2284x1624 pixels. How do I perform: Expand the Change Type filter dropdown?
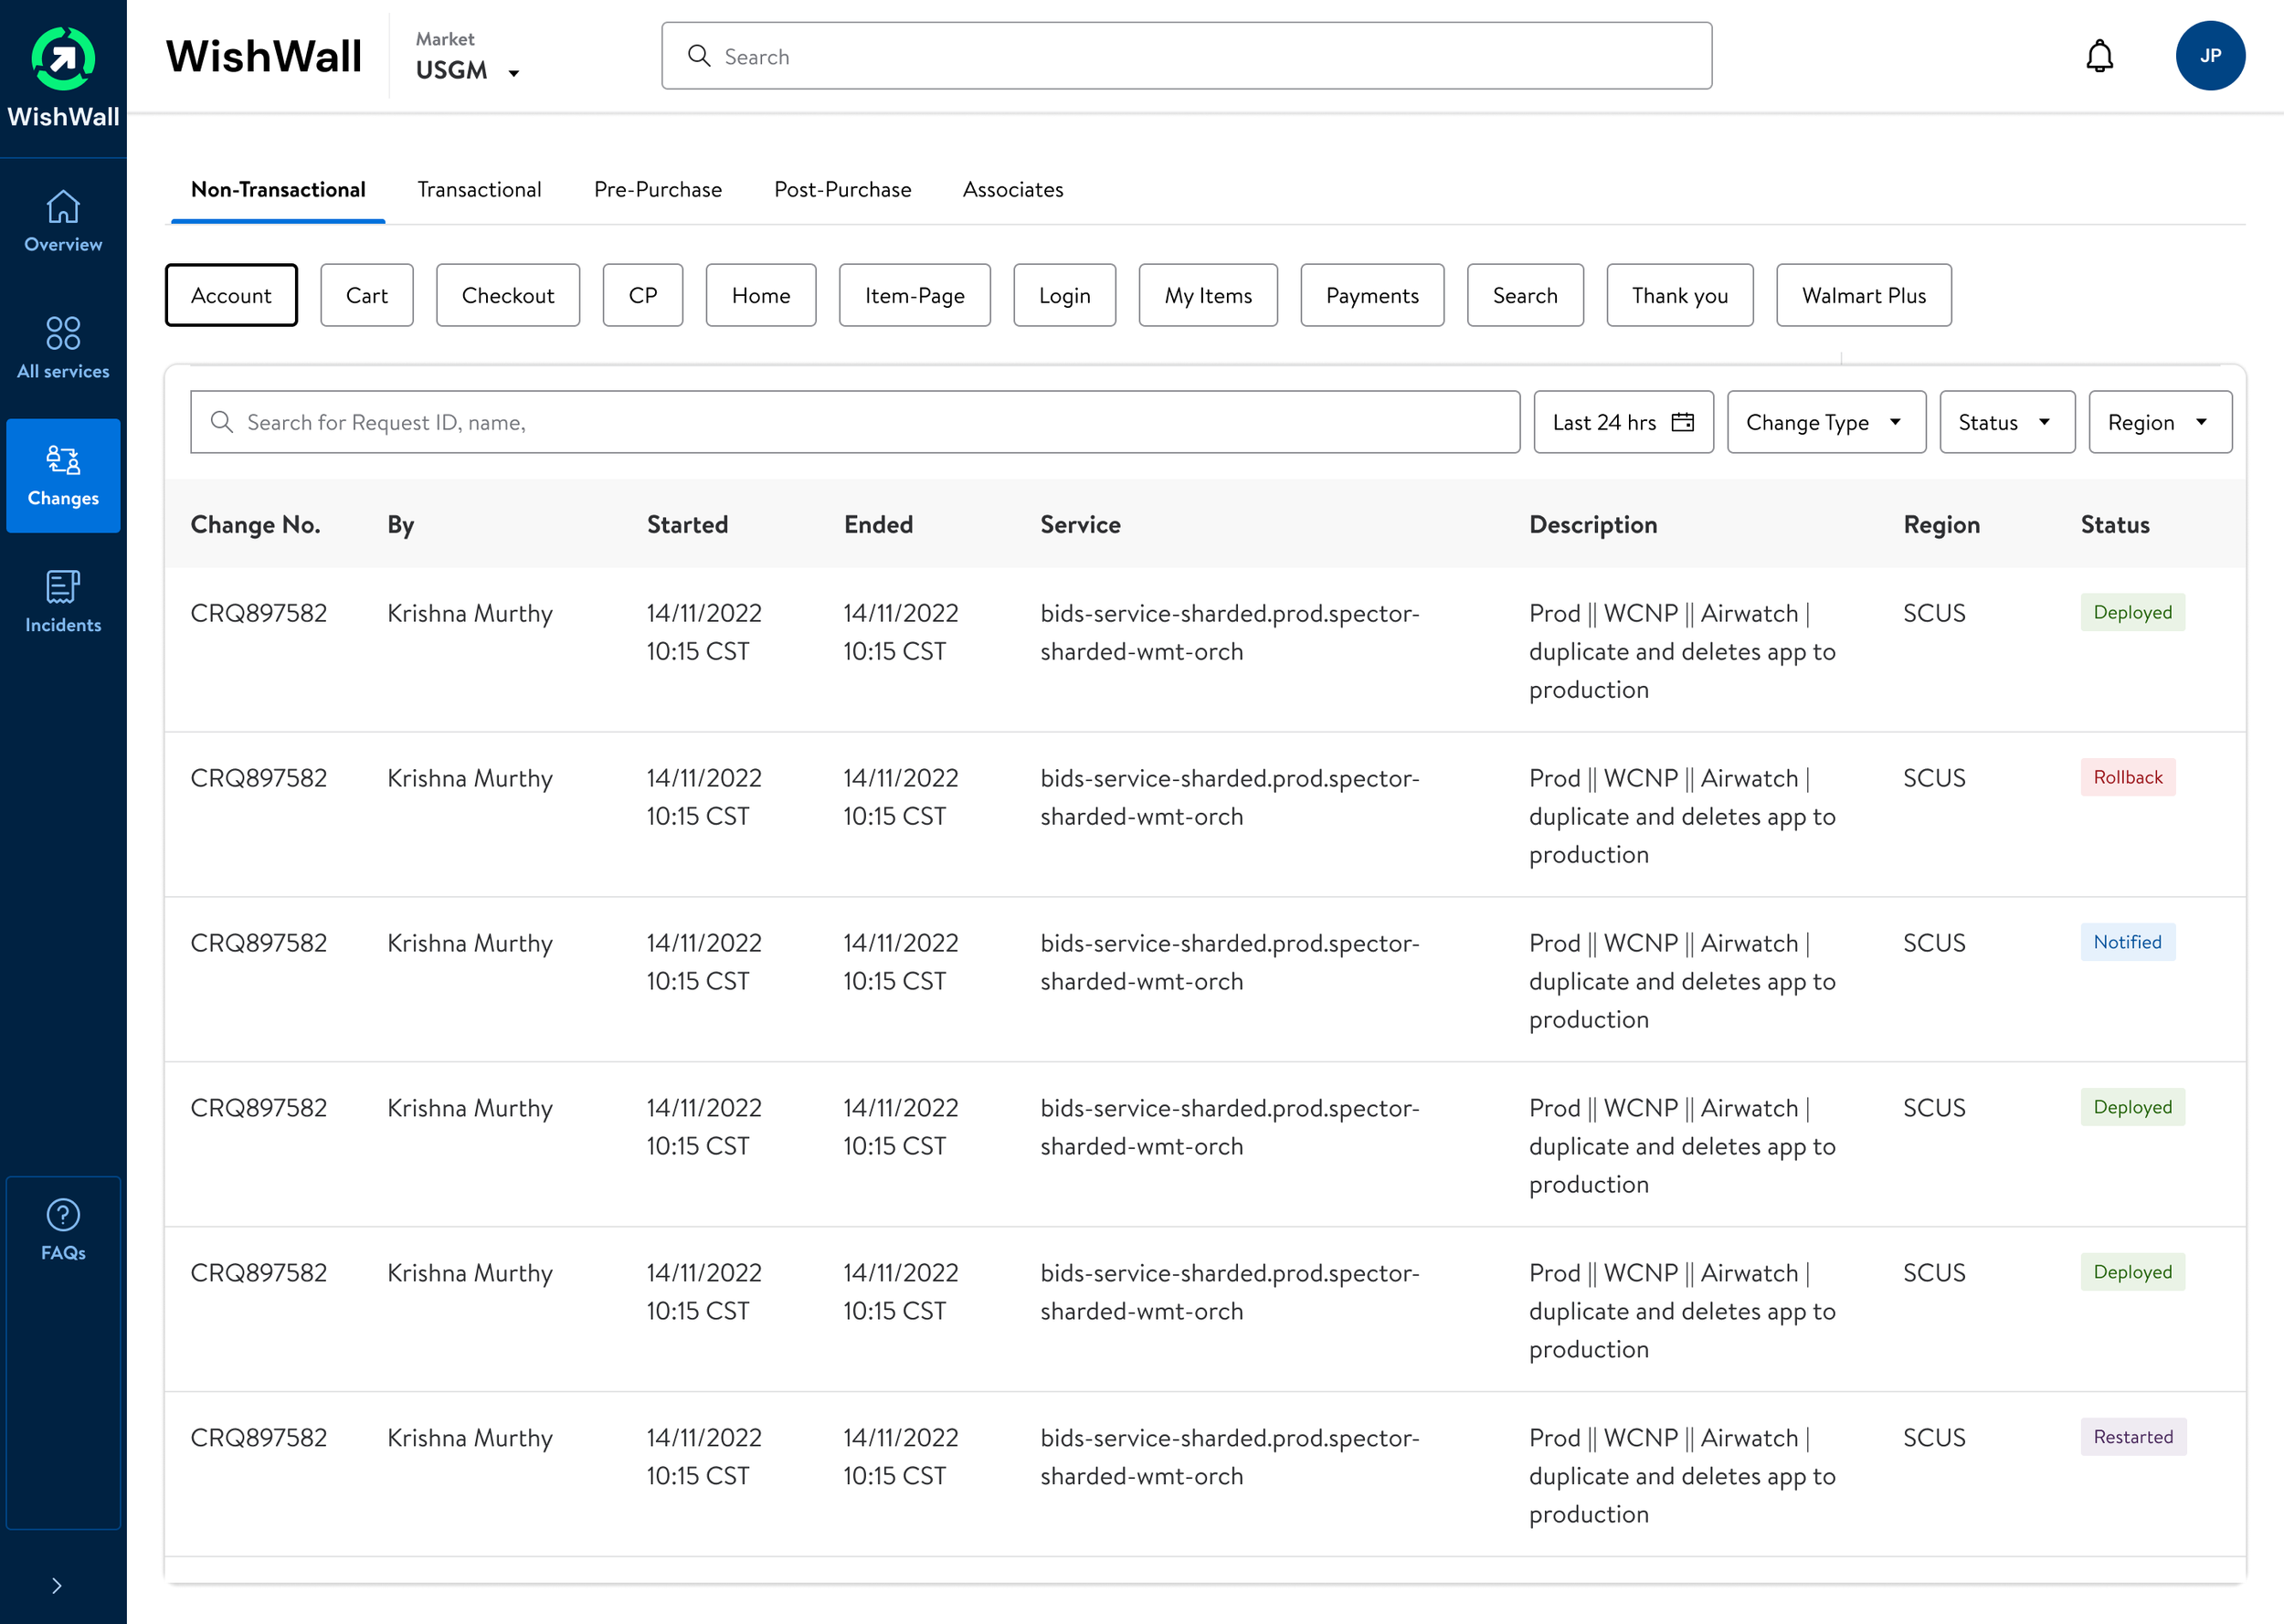(1825, 422)
